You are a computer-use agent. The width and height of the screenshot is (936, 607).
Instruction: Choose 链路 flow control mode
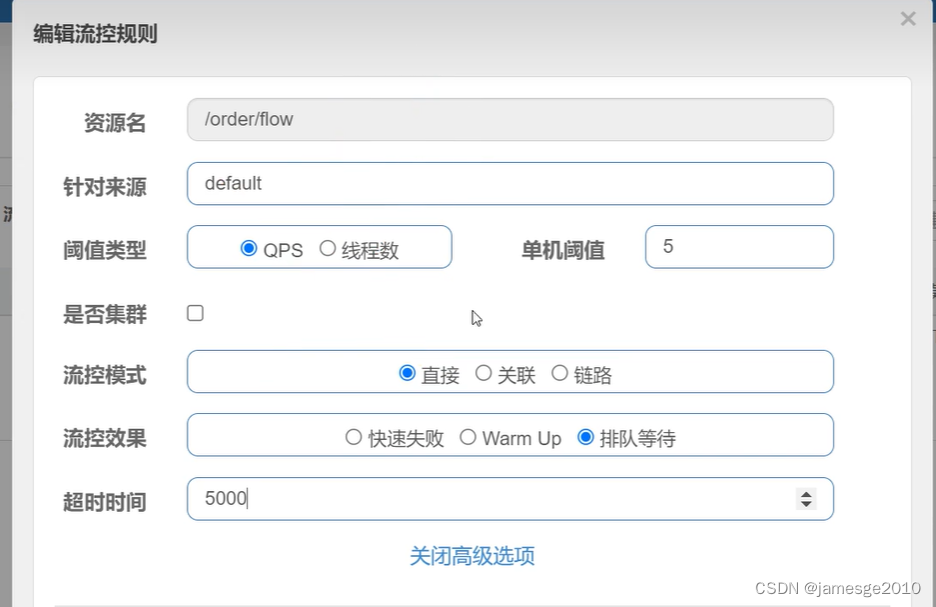point(559,373)
